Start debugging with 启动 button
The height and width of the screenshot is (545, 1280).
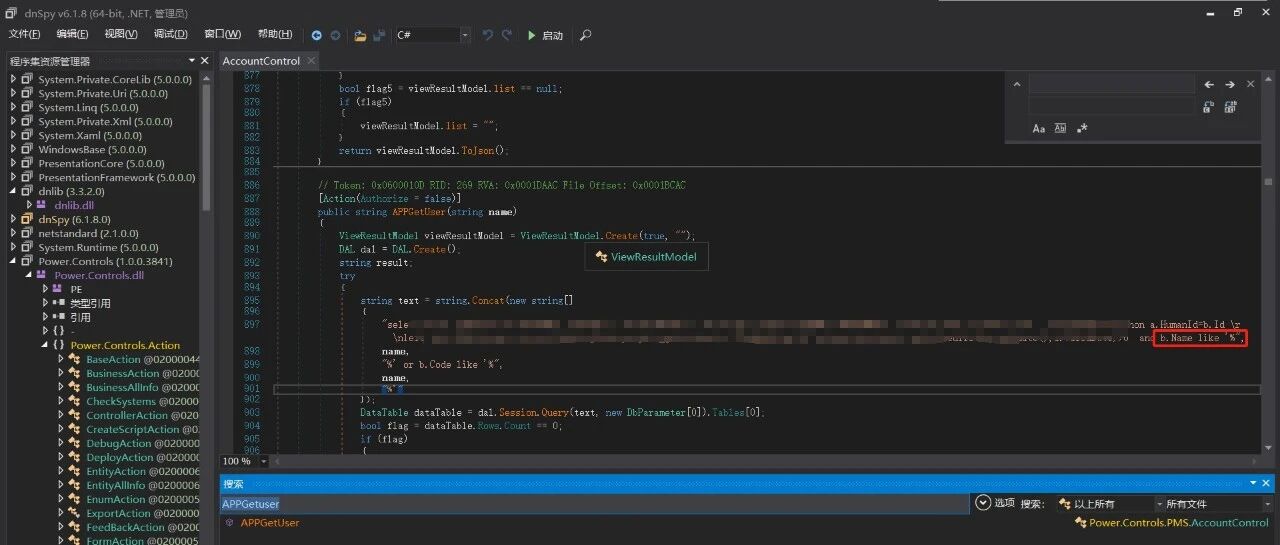click(x=546, y=35)
